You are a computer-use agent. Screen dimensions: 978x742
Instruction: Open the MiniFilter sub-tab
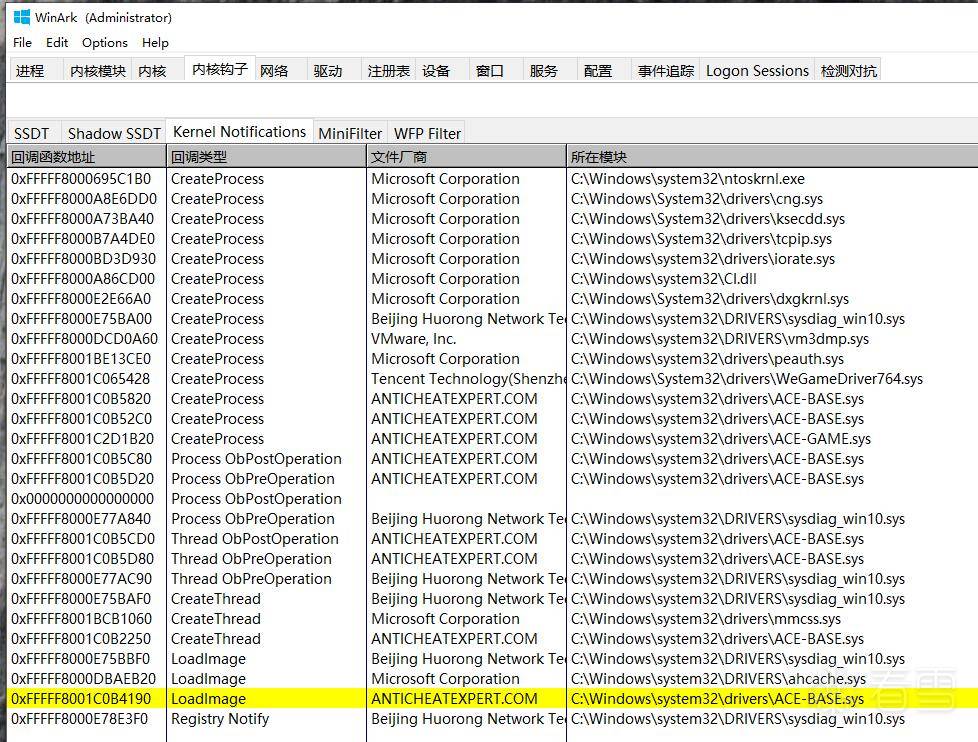click(x=350, y=133)
